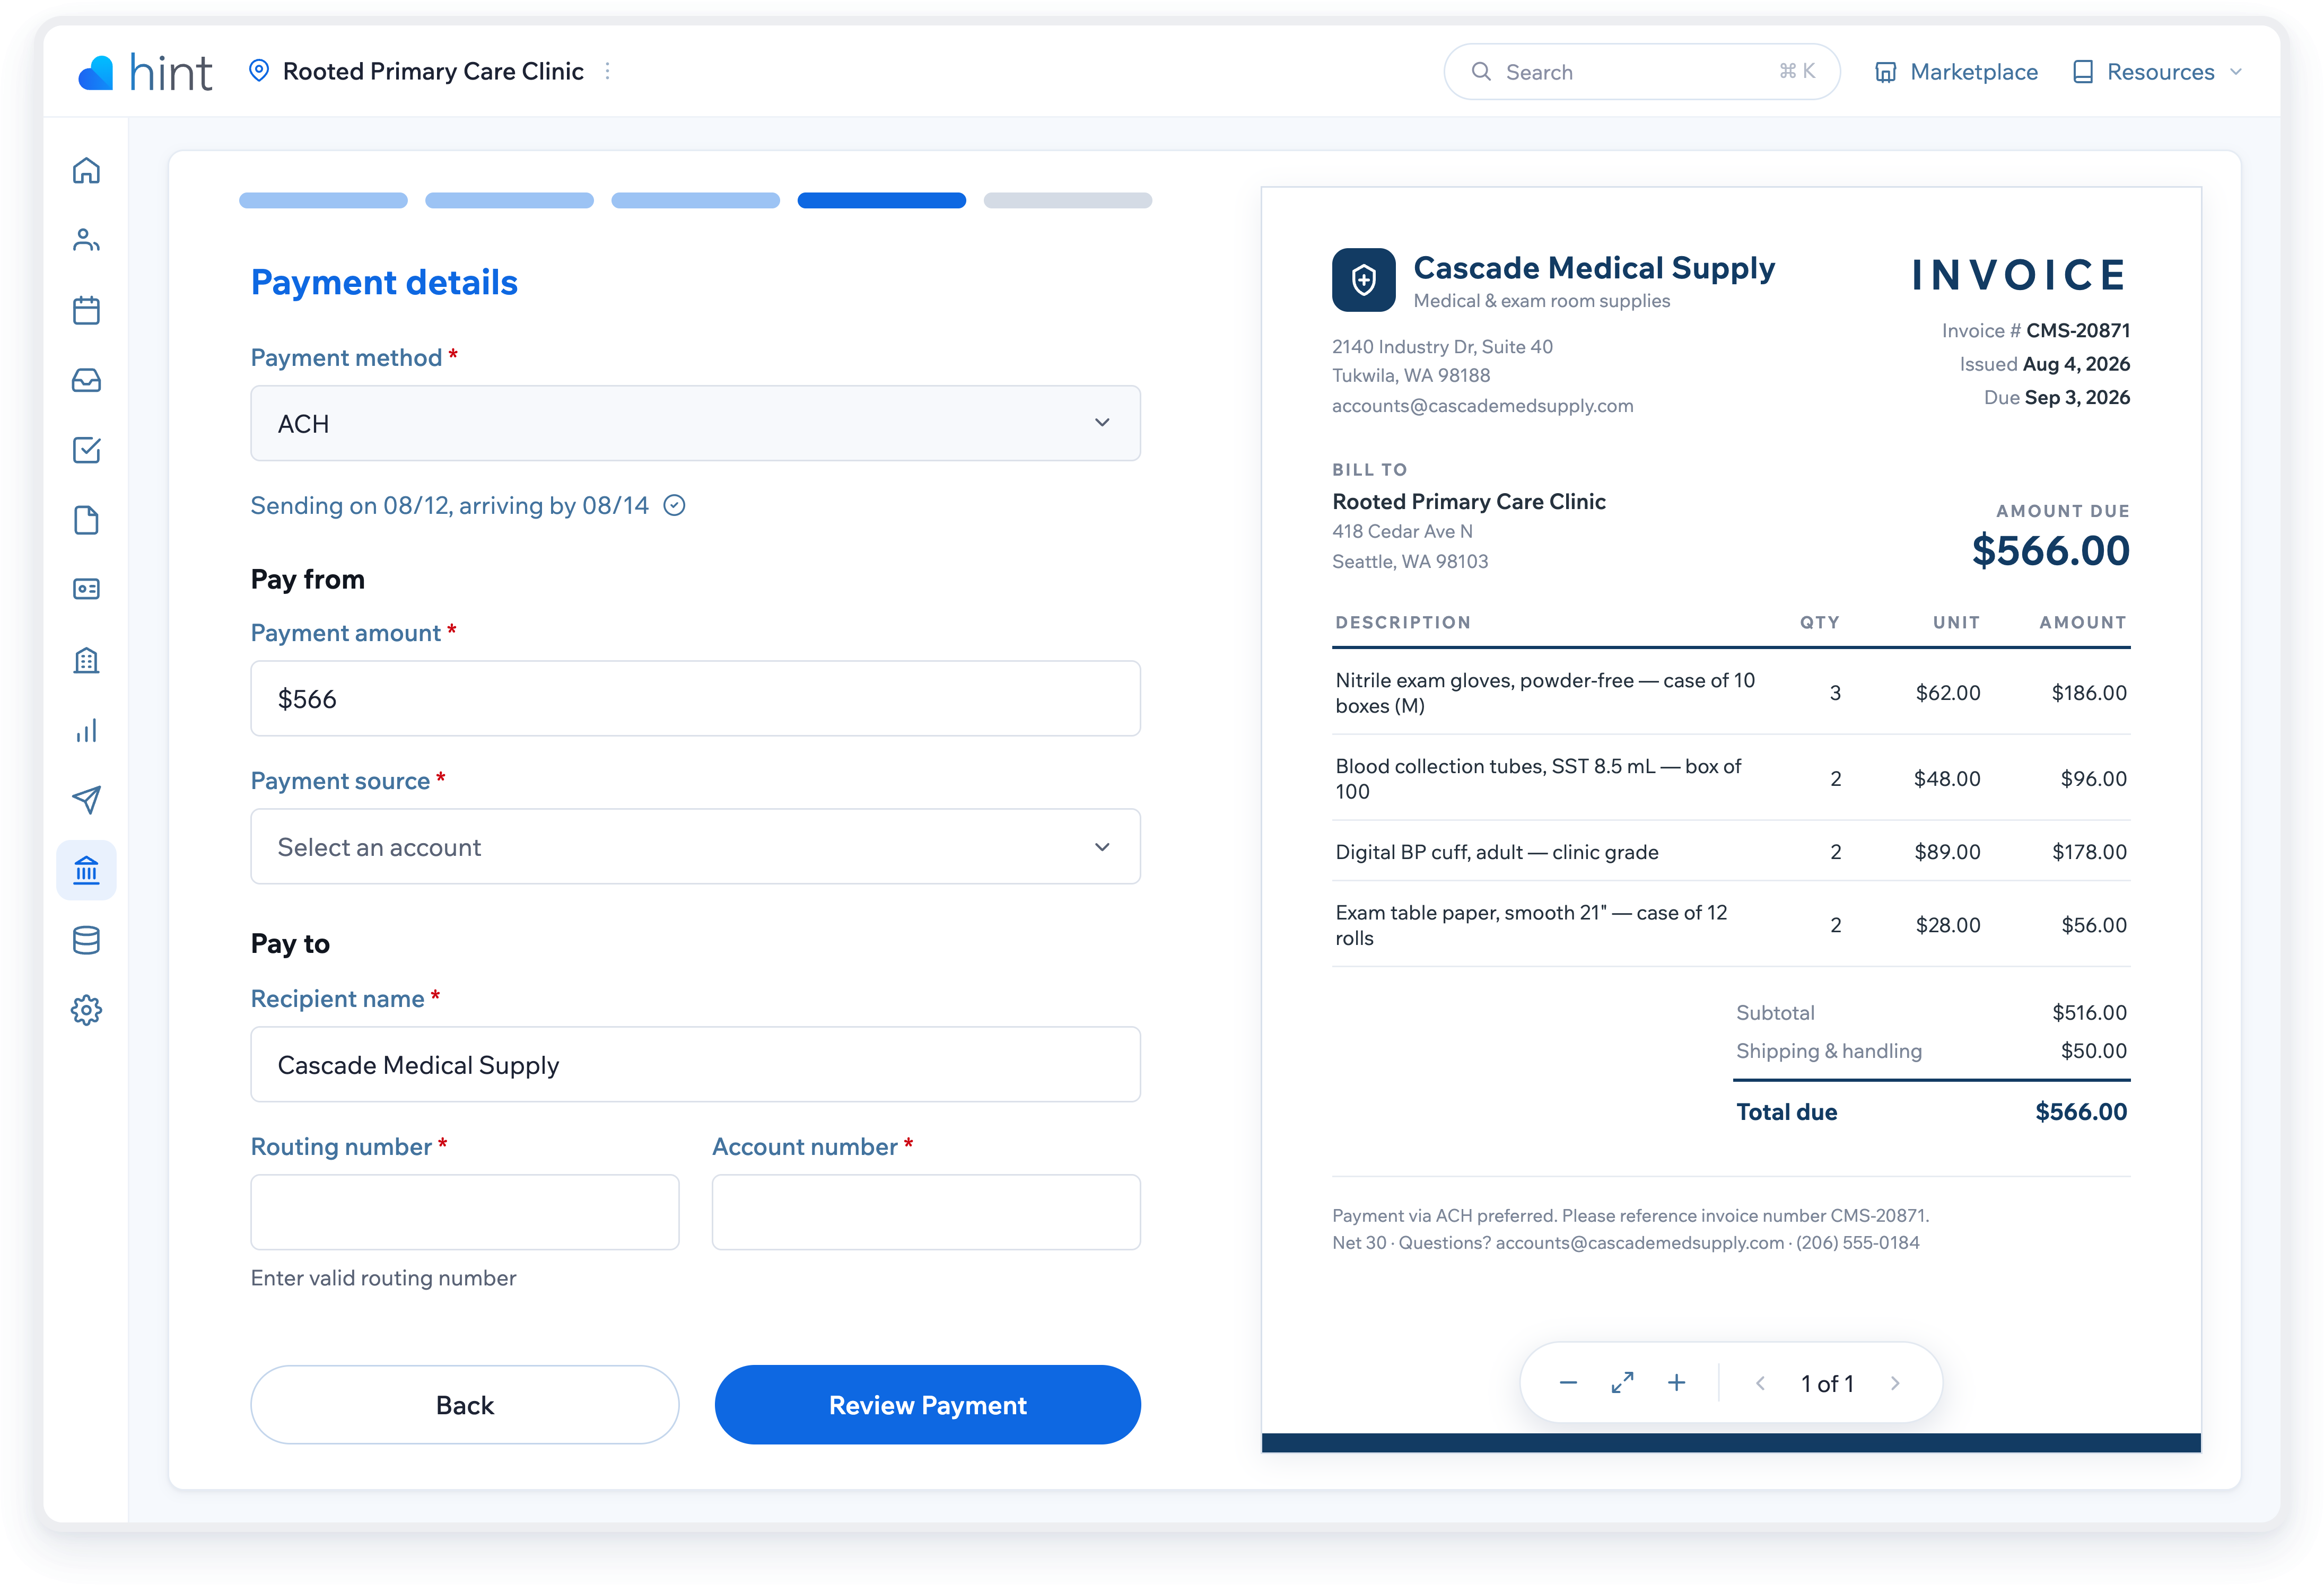
Task: Click the magnifier icon in Search
Action: pos(1481,72)
